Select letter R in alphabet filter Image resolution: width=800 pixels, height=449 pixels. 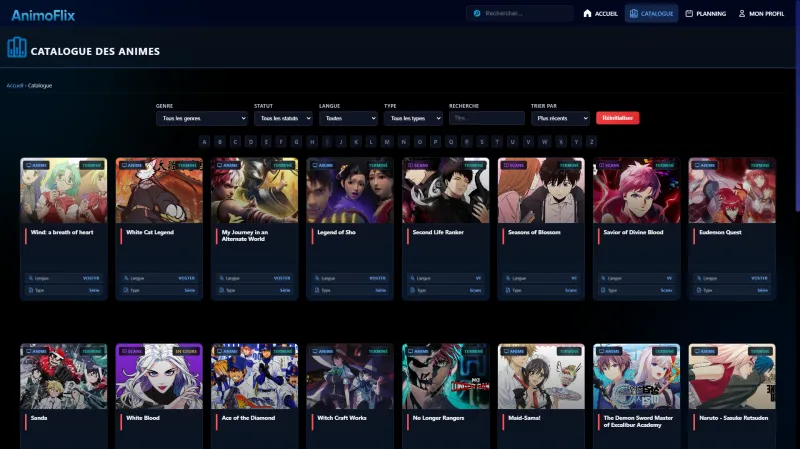466,142
